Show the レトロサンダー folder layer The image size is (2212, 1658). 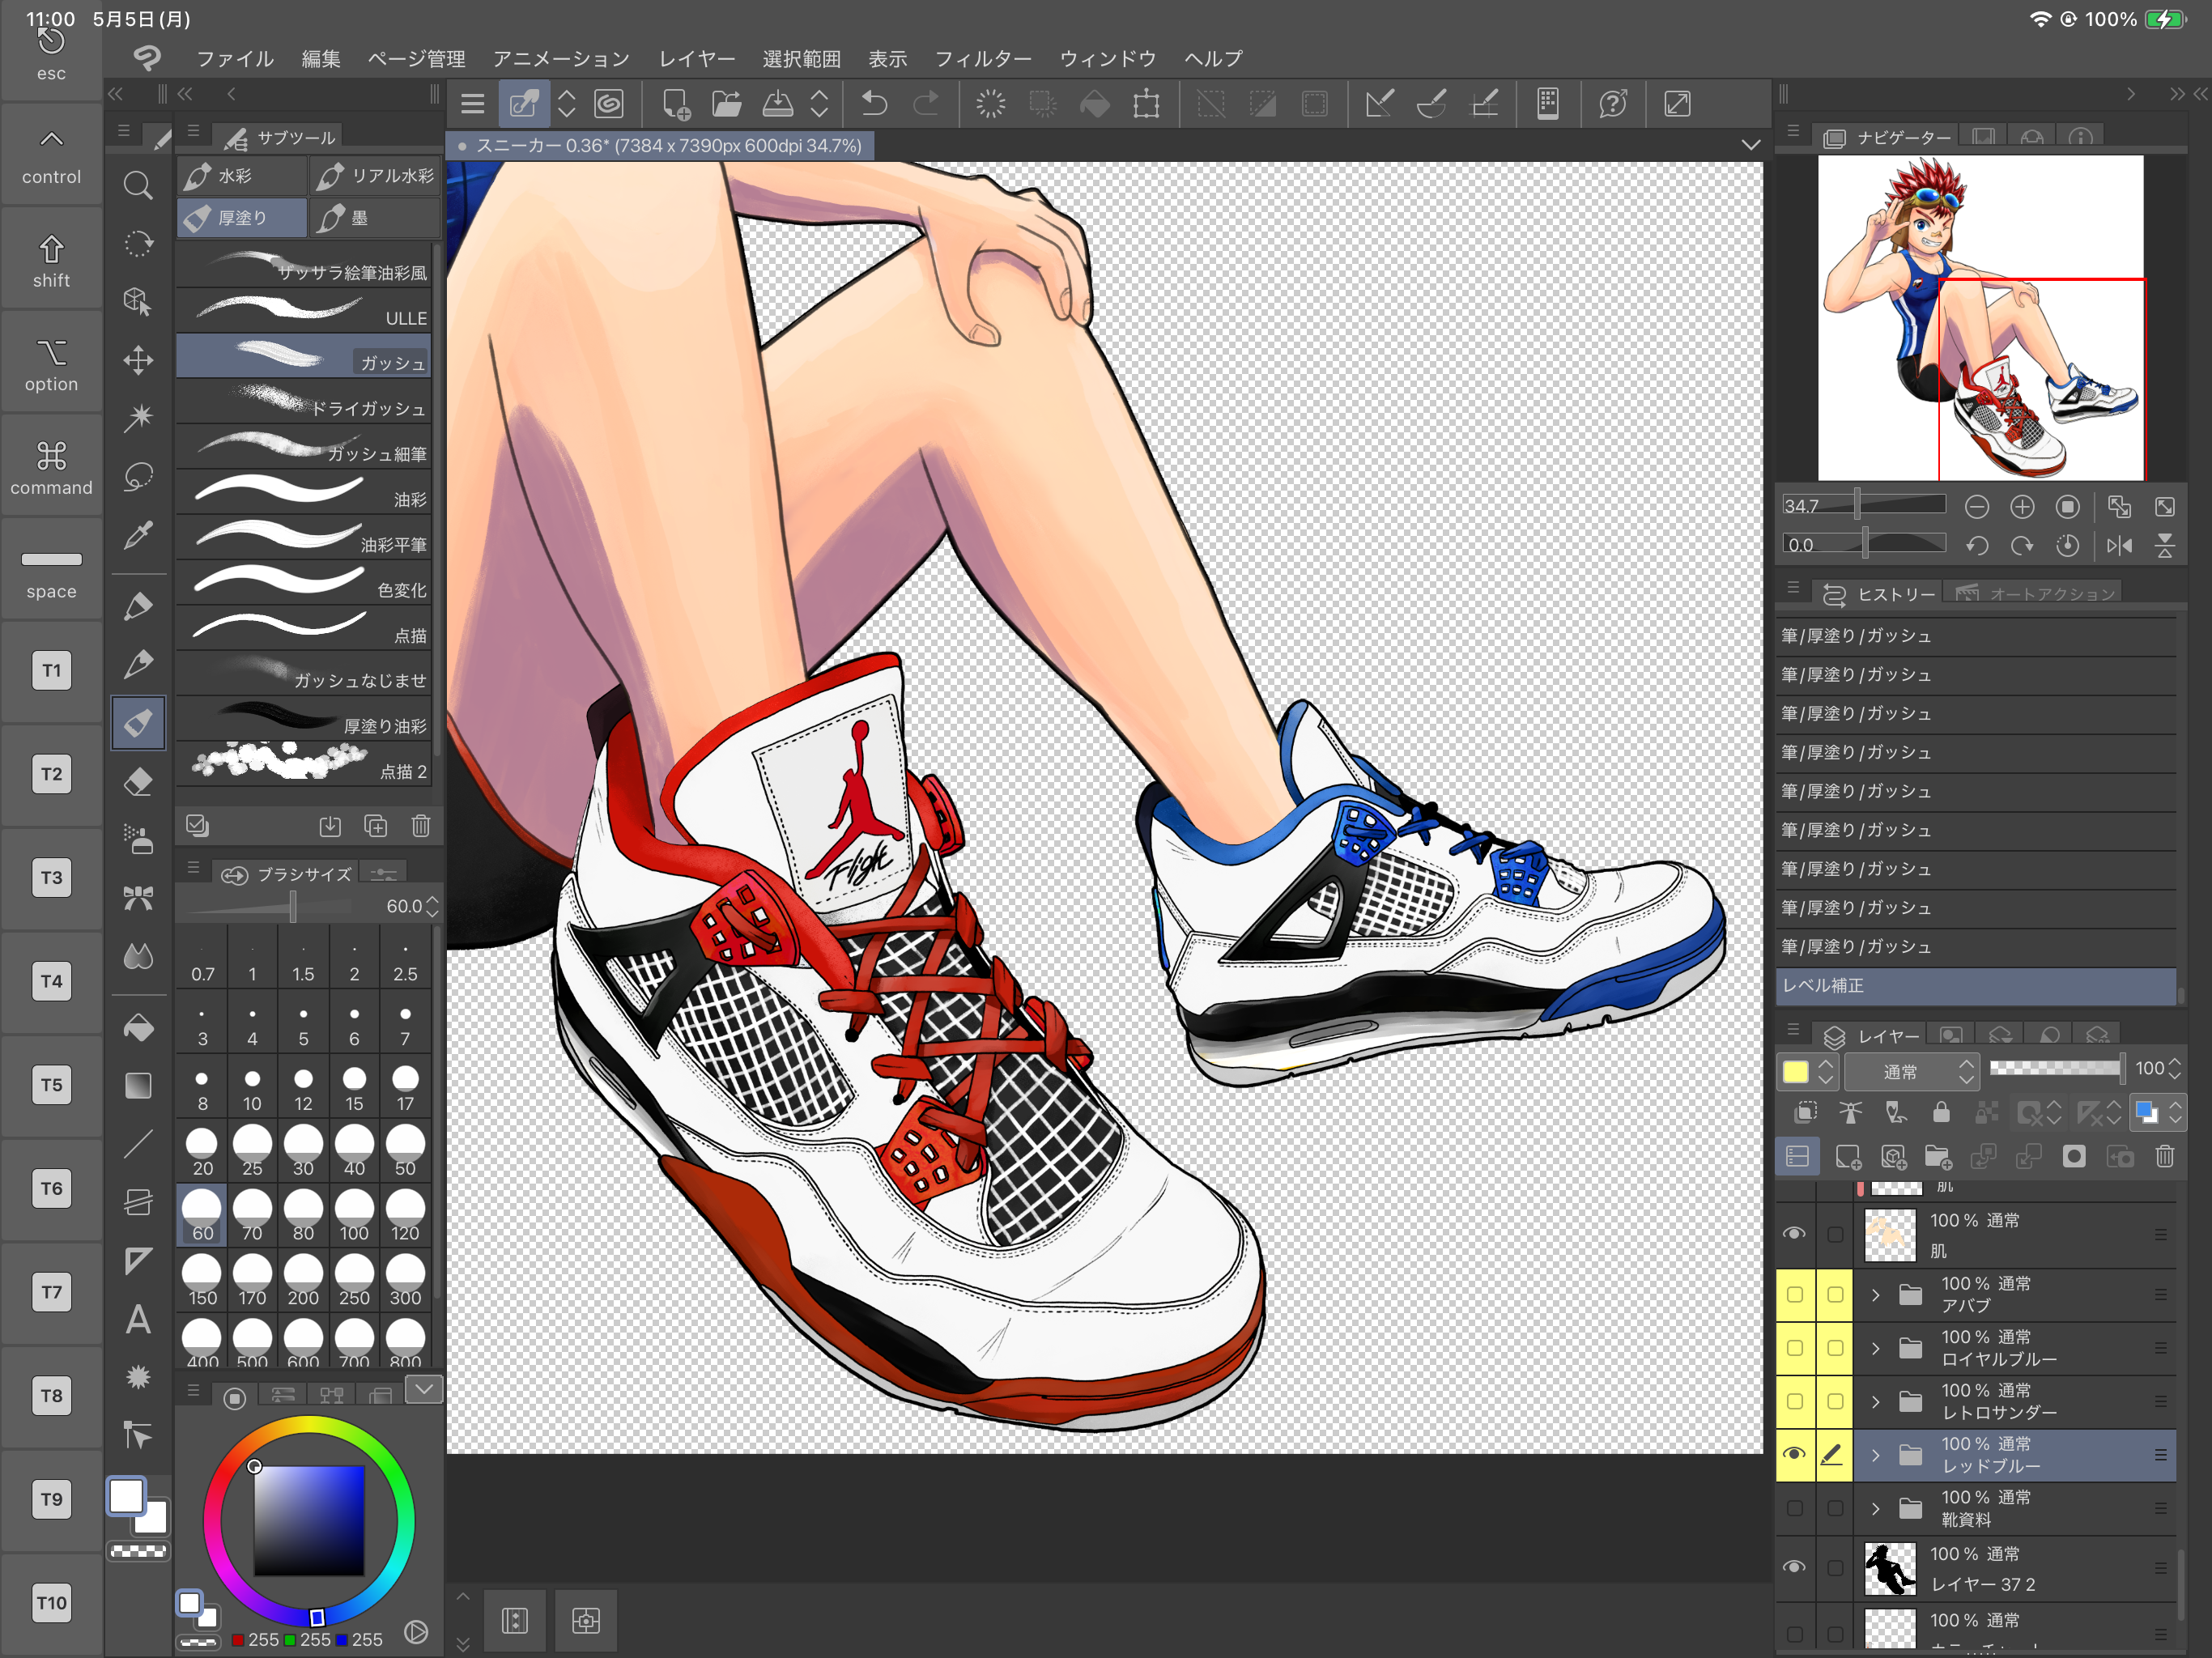point(1795,1401)
